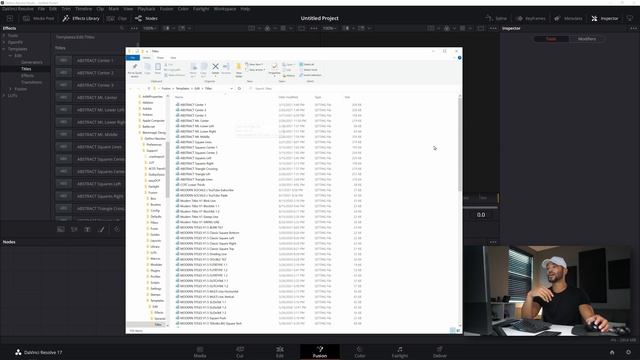Switch to the Color page
Image resolution: width=640 pixels, height=360 pixels.
tap(360, 352)
